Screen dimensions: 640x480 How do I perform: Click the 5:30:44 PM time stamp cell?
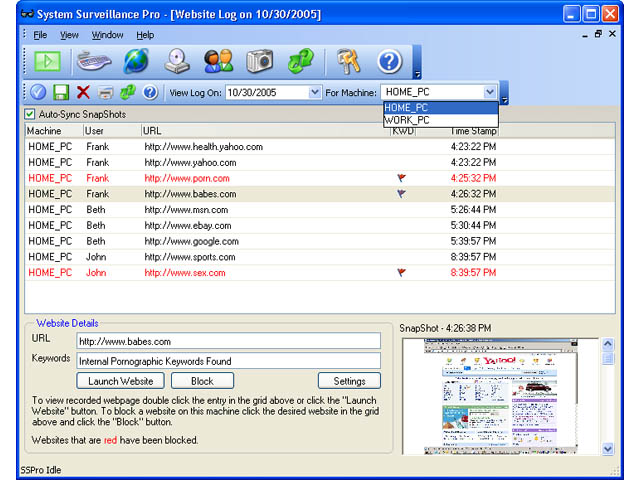click(473, 225)
